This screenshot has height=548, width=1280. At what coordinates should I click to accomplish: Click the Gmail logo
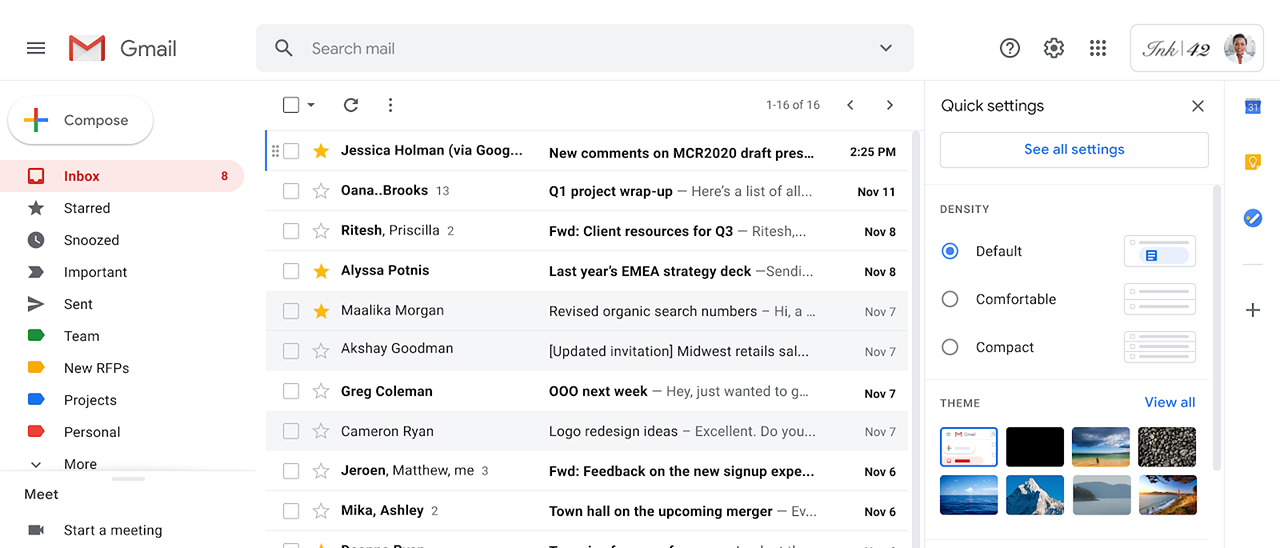tap(123, 48)
